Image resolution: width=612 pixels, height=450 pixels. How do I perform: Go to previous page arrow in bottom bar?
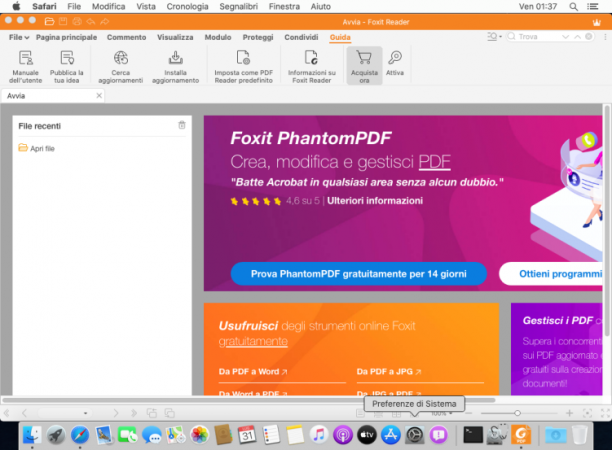tap(24, 413)
